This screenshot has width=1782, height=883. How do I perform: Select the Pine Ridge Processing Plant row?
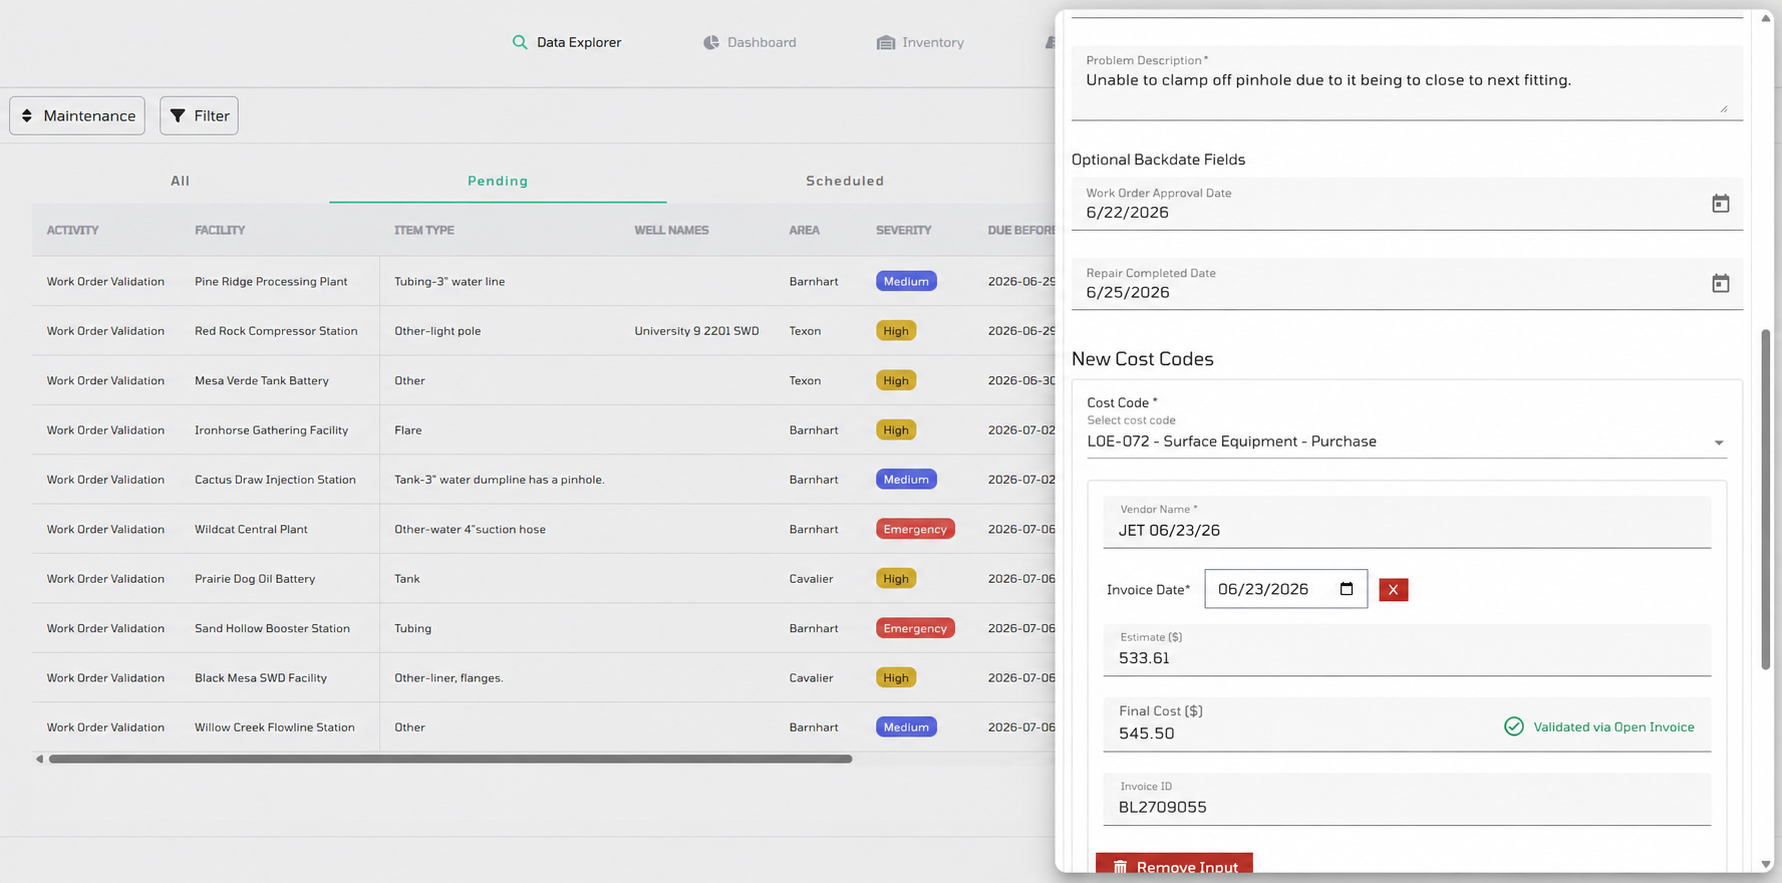[x=544, y=281]
